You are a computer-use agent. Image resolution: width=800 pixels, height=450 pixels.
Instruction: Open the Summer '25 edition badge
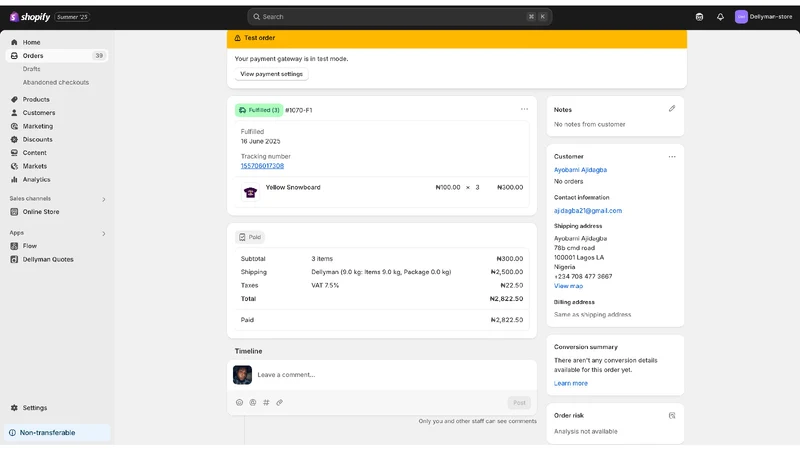[72, 17]
